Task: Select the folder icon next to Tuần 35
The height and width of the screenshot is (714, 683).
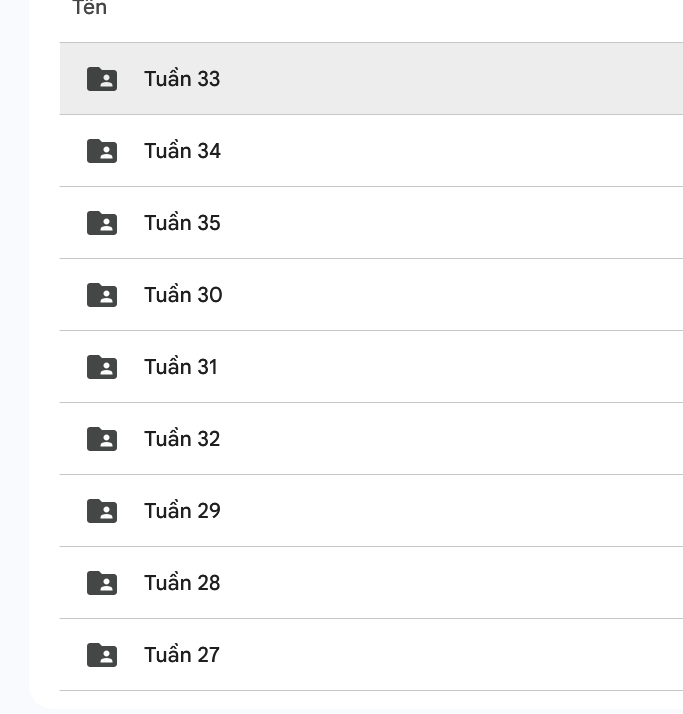Action: pyautogui.click(x=102, y=223)
